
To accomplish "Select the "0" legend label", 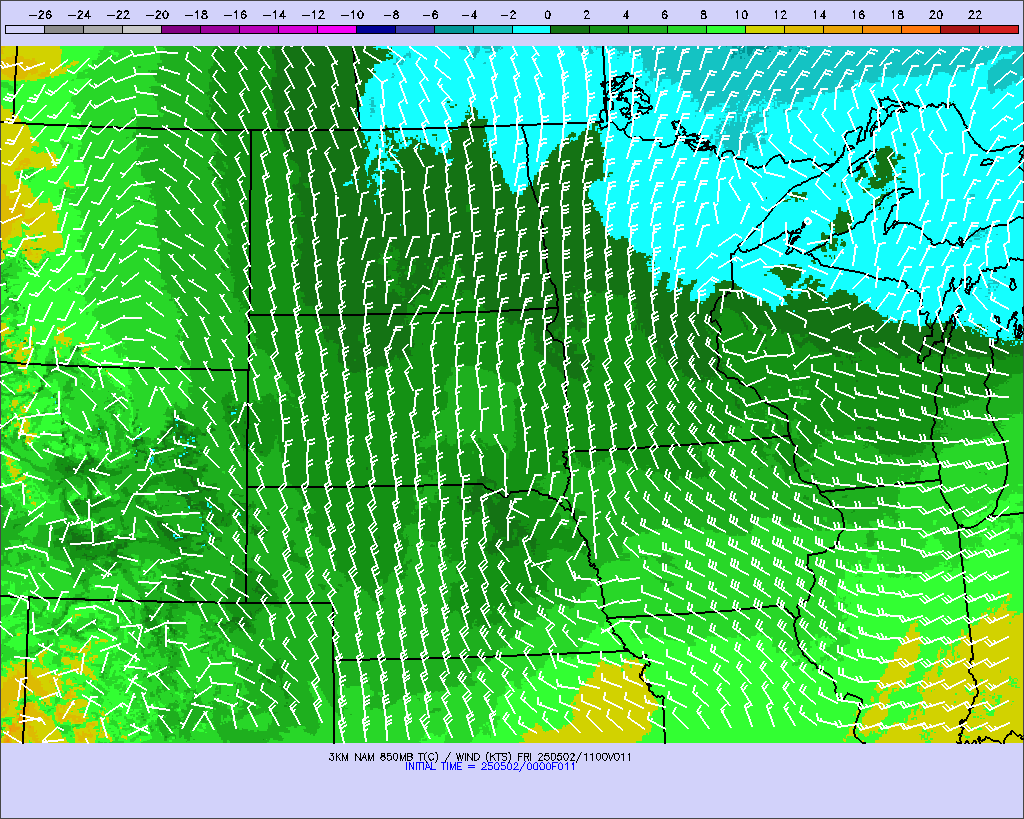I will tap(547, 14).
